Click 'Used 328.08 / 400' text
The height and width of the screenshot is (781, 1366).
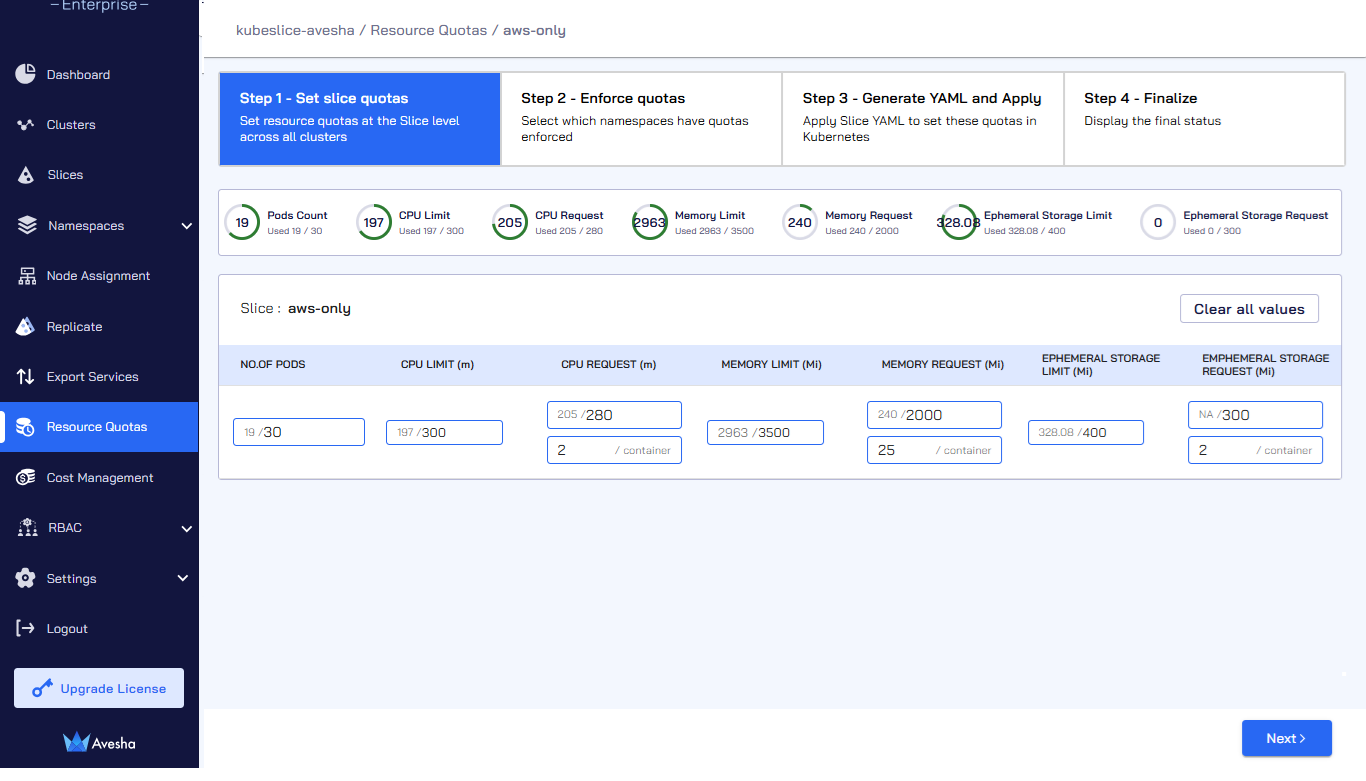(1024, 231)
